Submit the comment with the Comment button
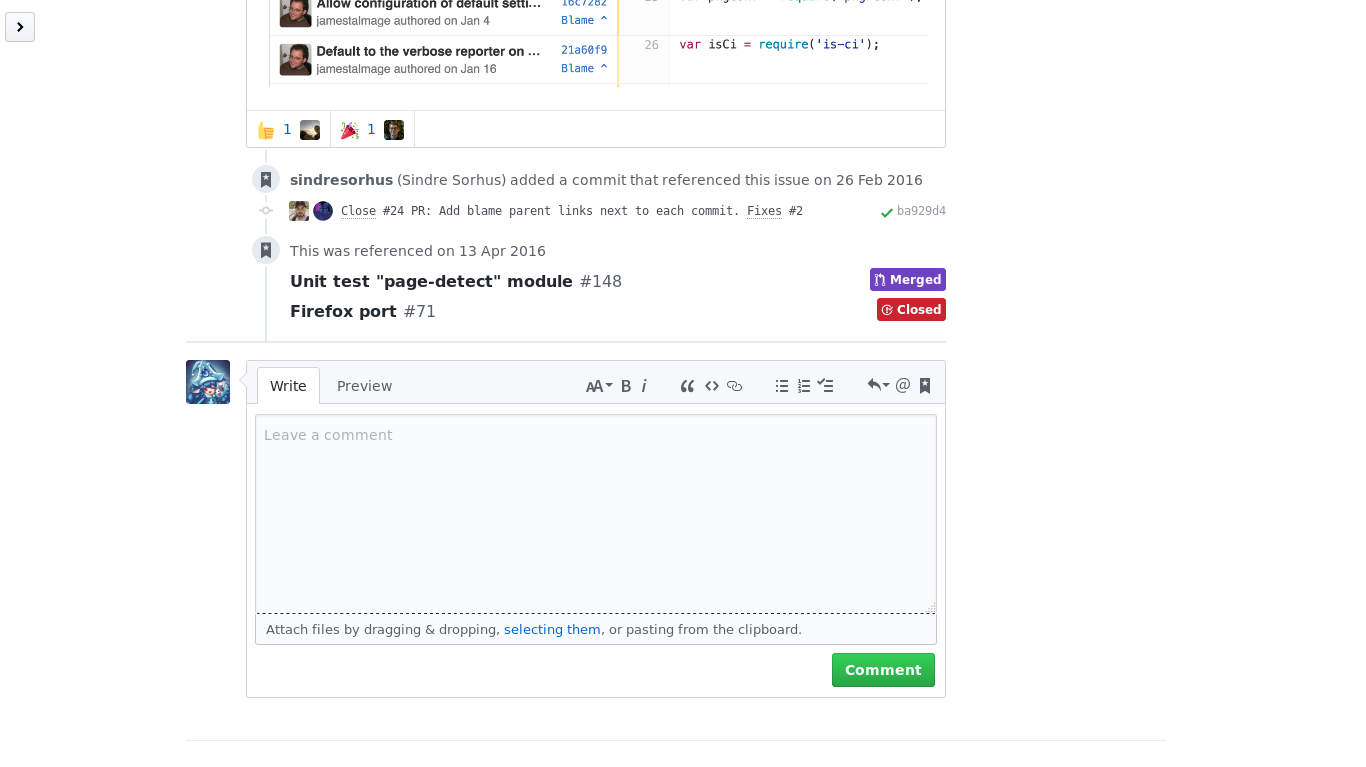This screenshot has width=1366, height=767. (x=883, y=669)
